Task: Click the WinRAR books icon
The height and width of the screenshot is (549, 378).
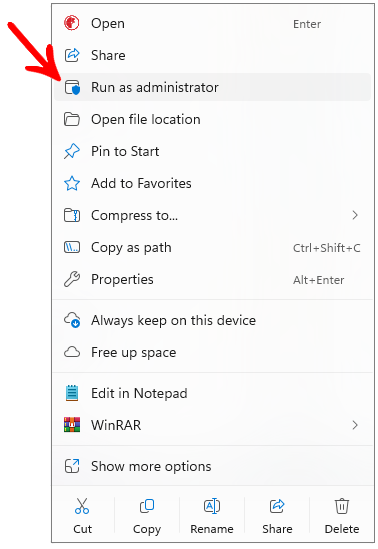Action: pyautogui.click(x=72, y=425)
